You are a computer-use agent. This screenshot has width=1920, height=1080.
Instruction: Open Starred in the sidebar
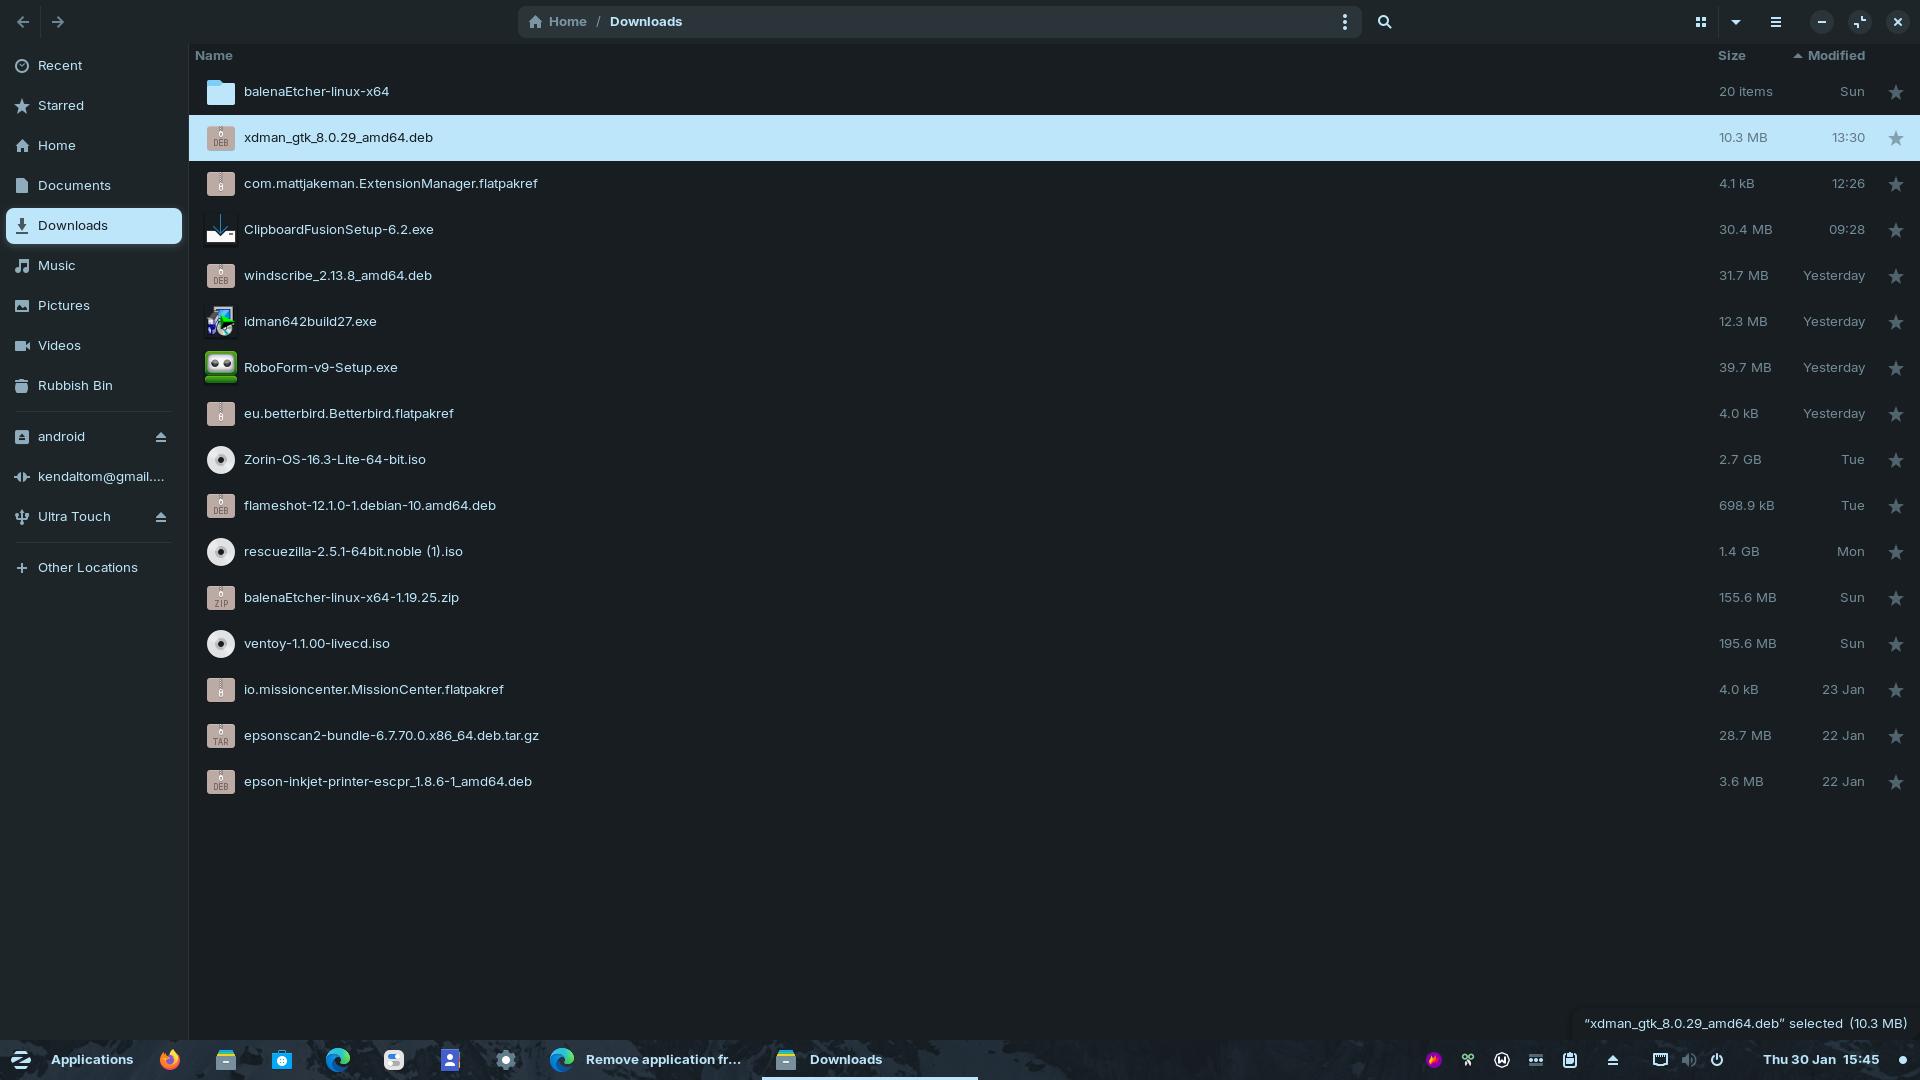(x=94, y=105)
